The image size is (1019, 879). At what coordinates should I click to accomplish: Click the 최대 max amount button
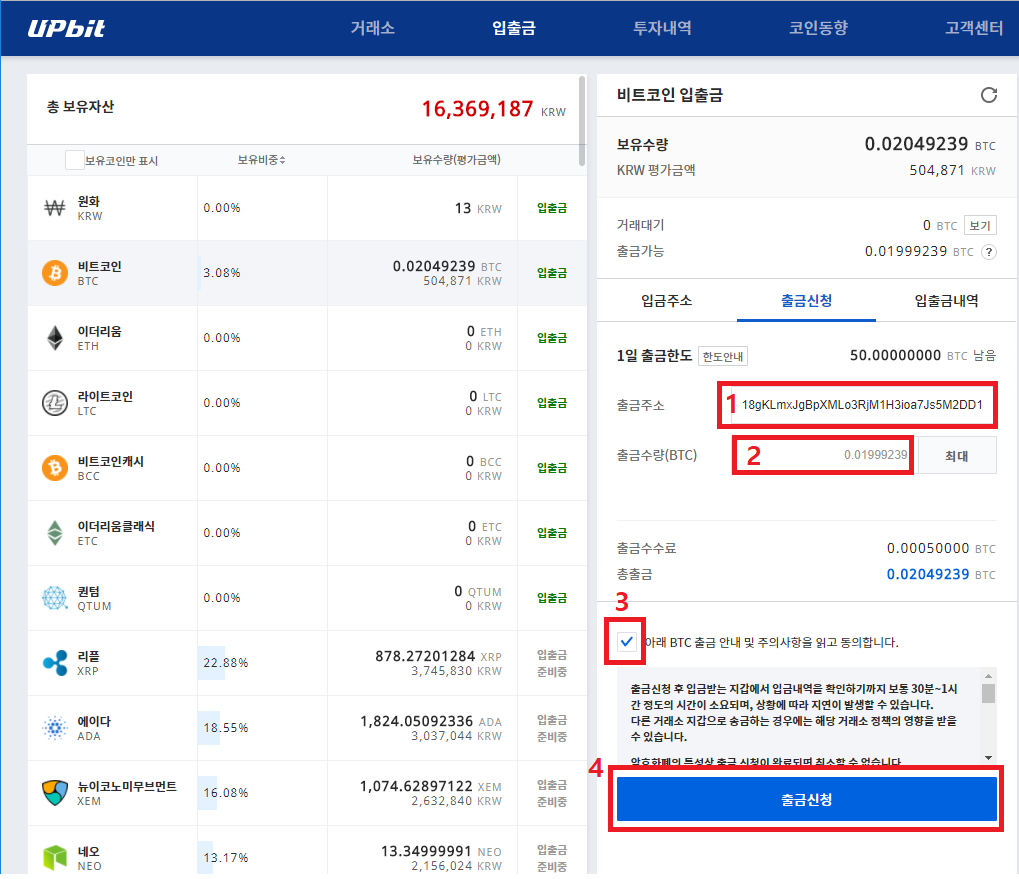pos(957,456)
